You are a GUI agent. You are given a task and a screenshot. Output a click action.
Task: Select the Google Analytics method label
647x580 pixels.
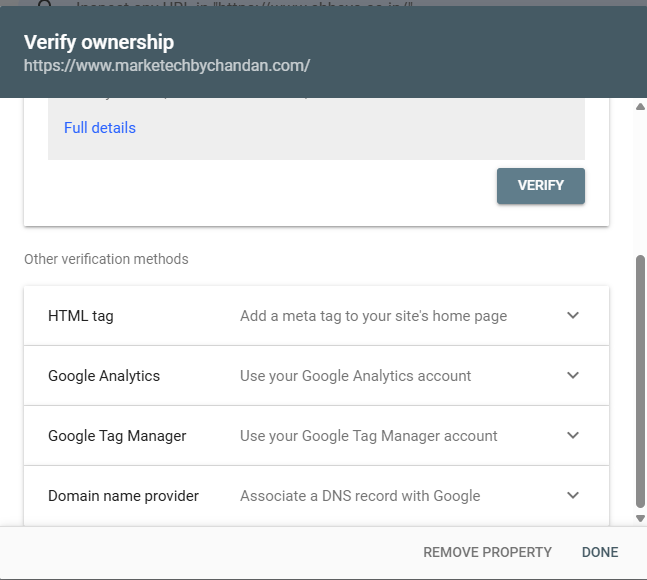pyautogui.click(x=104, y=376)
